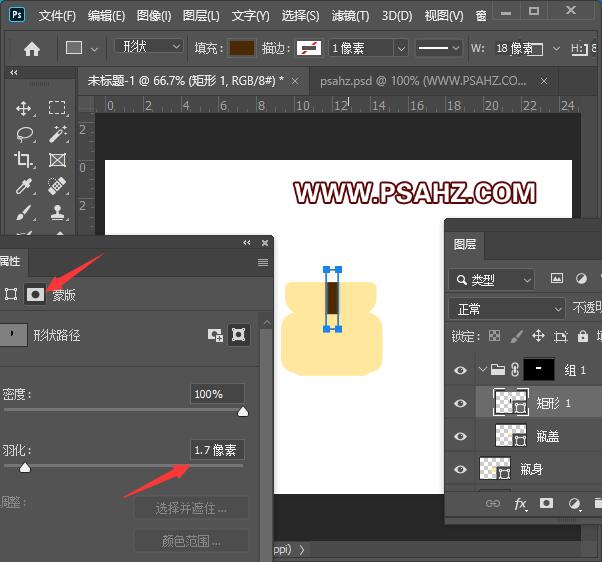Toggle the pixel layer filter icon
Viewport: 602px width, 562px height.
(x=557, y=278)
